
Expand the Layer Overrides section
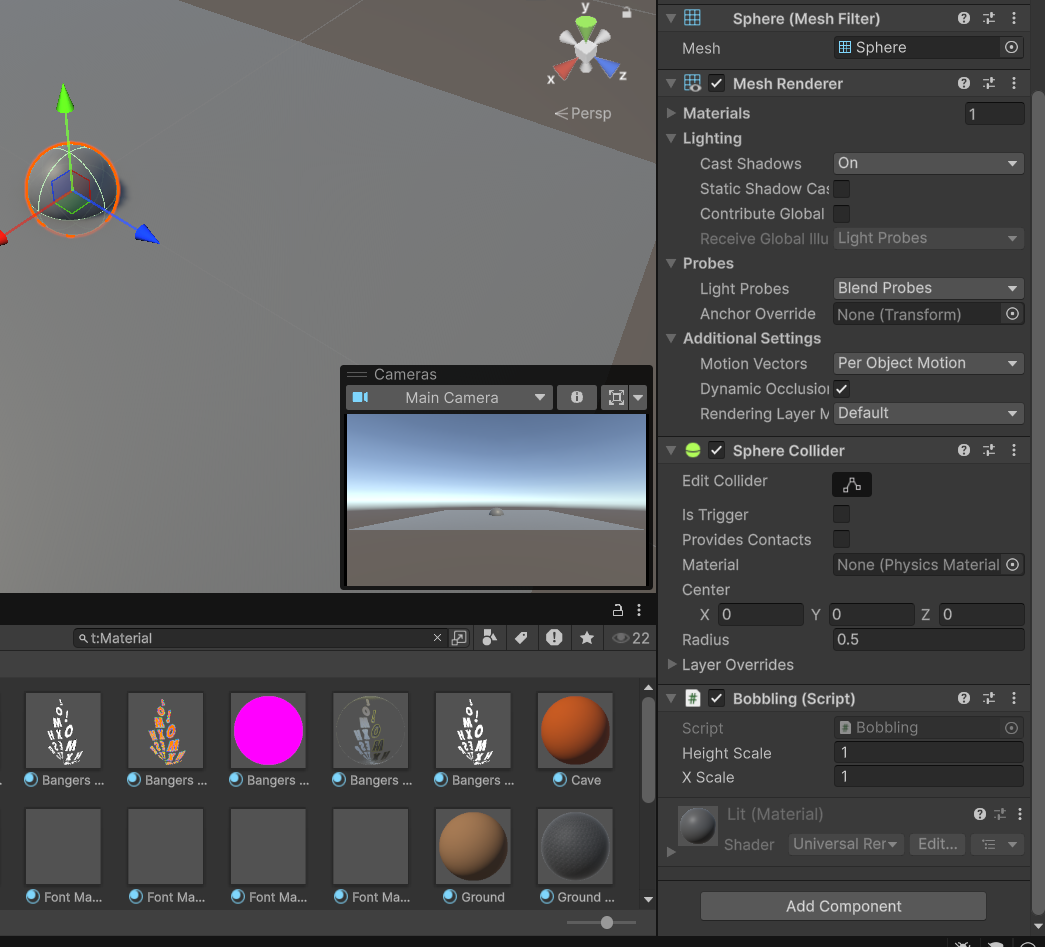click(671, 665)
